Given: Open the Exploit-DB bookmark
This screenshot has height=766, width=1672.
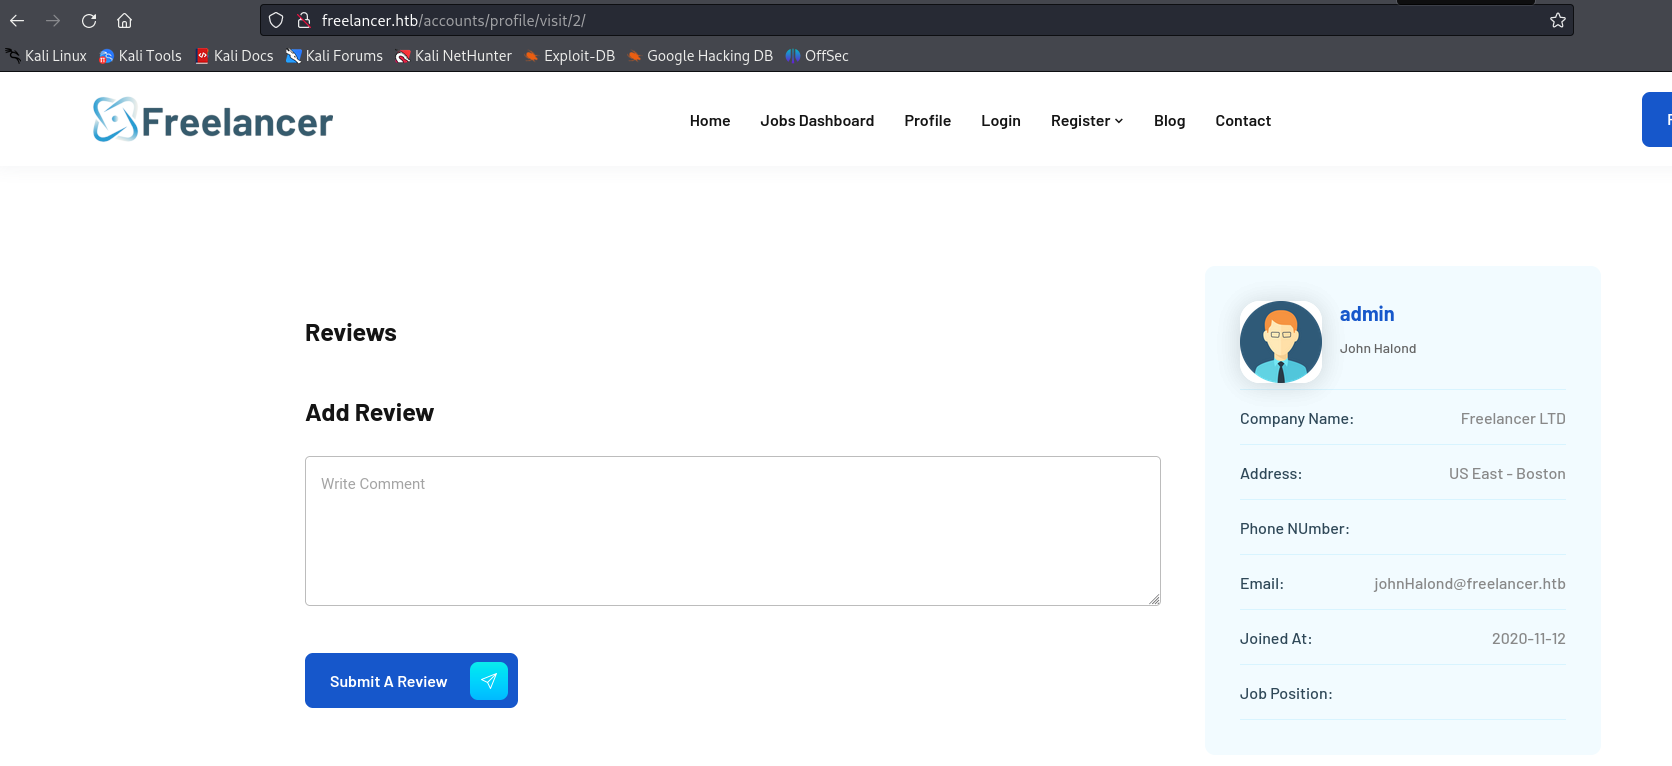Looking at the screenshot, I should click(x=569, y=56).
